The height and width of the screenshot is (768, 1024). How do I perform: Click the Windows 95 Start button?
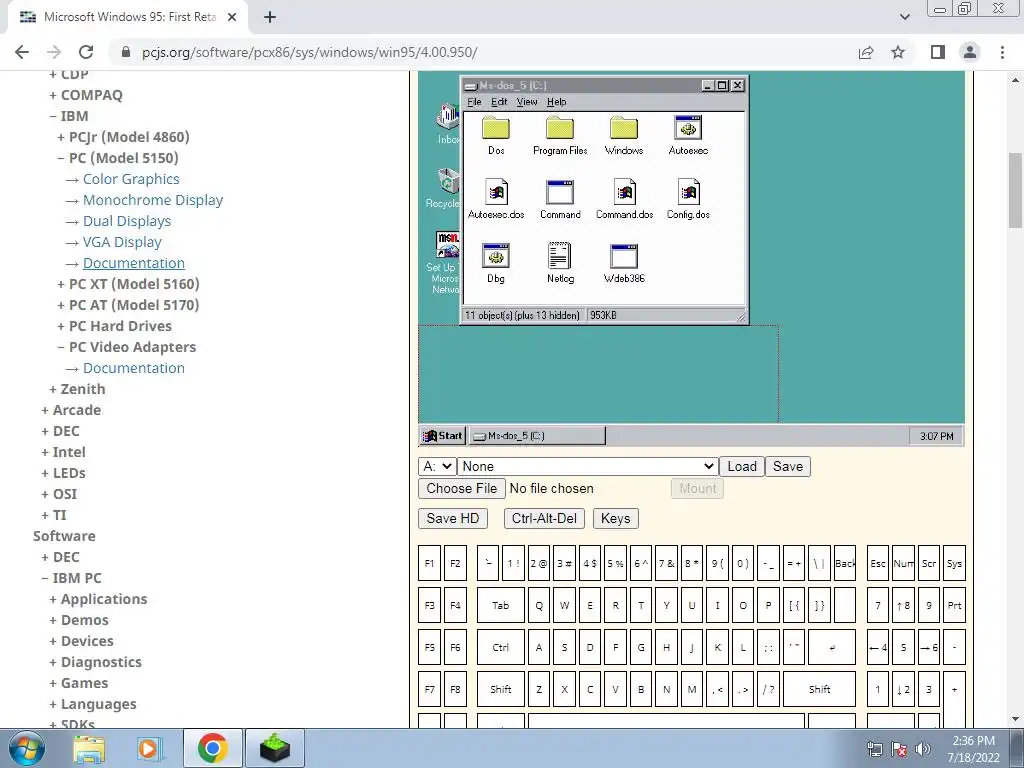[x=442, y=436]
